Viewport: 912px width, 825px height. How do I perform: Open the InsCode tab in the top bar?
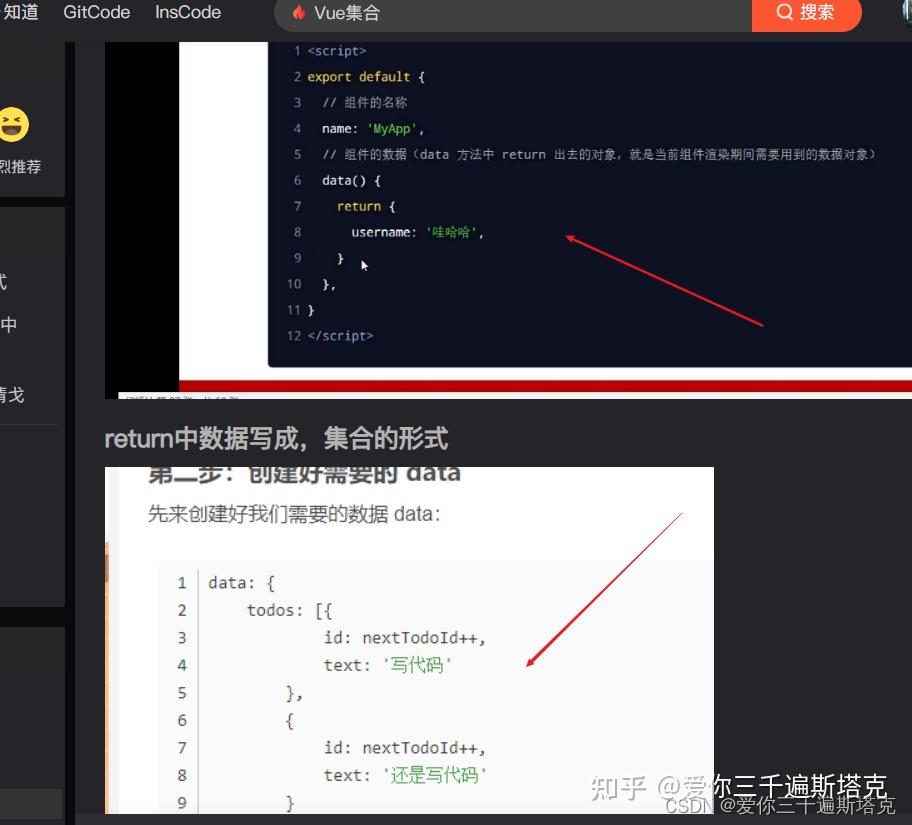point(187,13)
